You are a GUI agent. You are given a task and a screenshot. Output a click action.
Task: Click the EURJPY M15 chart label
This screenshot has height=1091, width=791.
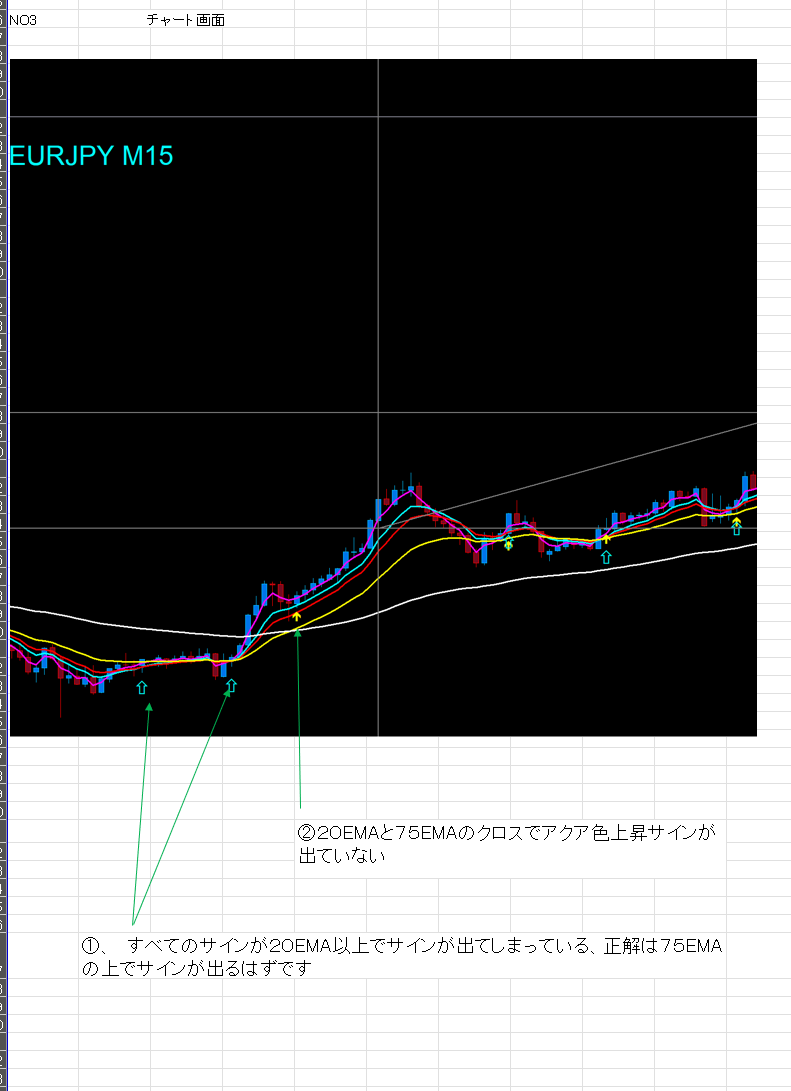pos(92,156)
